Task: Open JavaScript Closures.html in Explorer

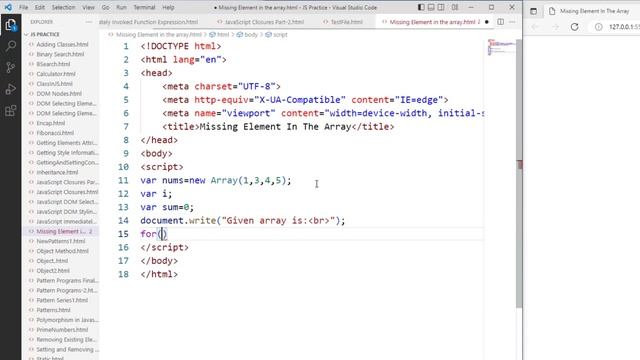Action: [x=67, y=192]
